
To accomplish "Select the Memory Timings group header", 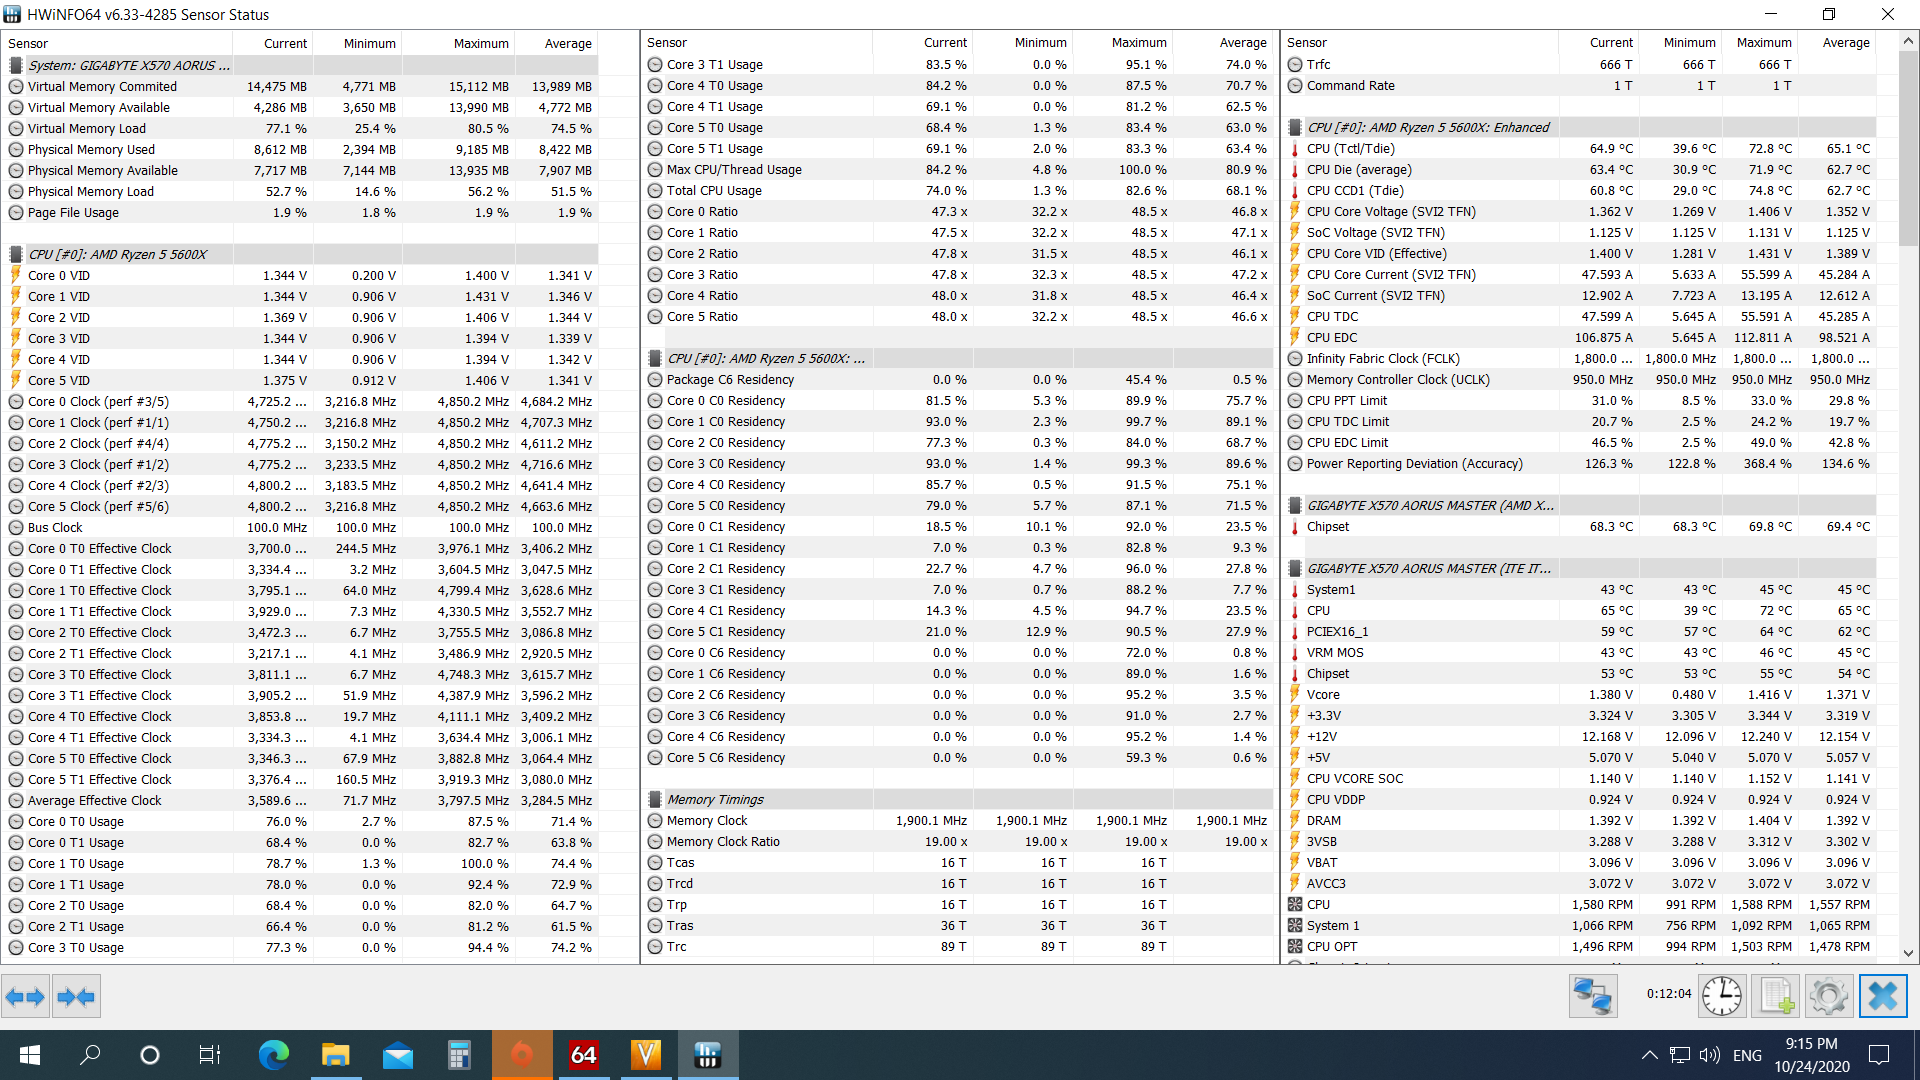I will [958, 799].
